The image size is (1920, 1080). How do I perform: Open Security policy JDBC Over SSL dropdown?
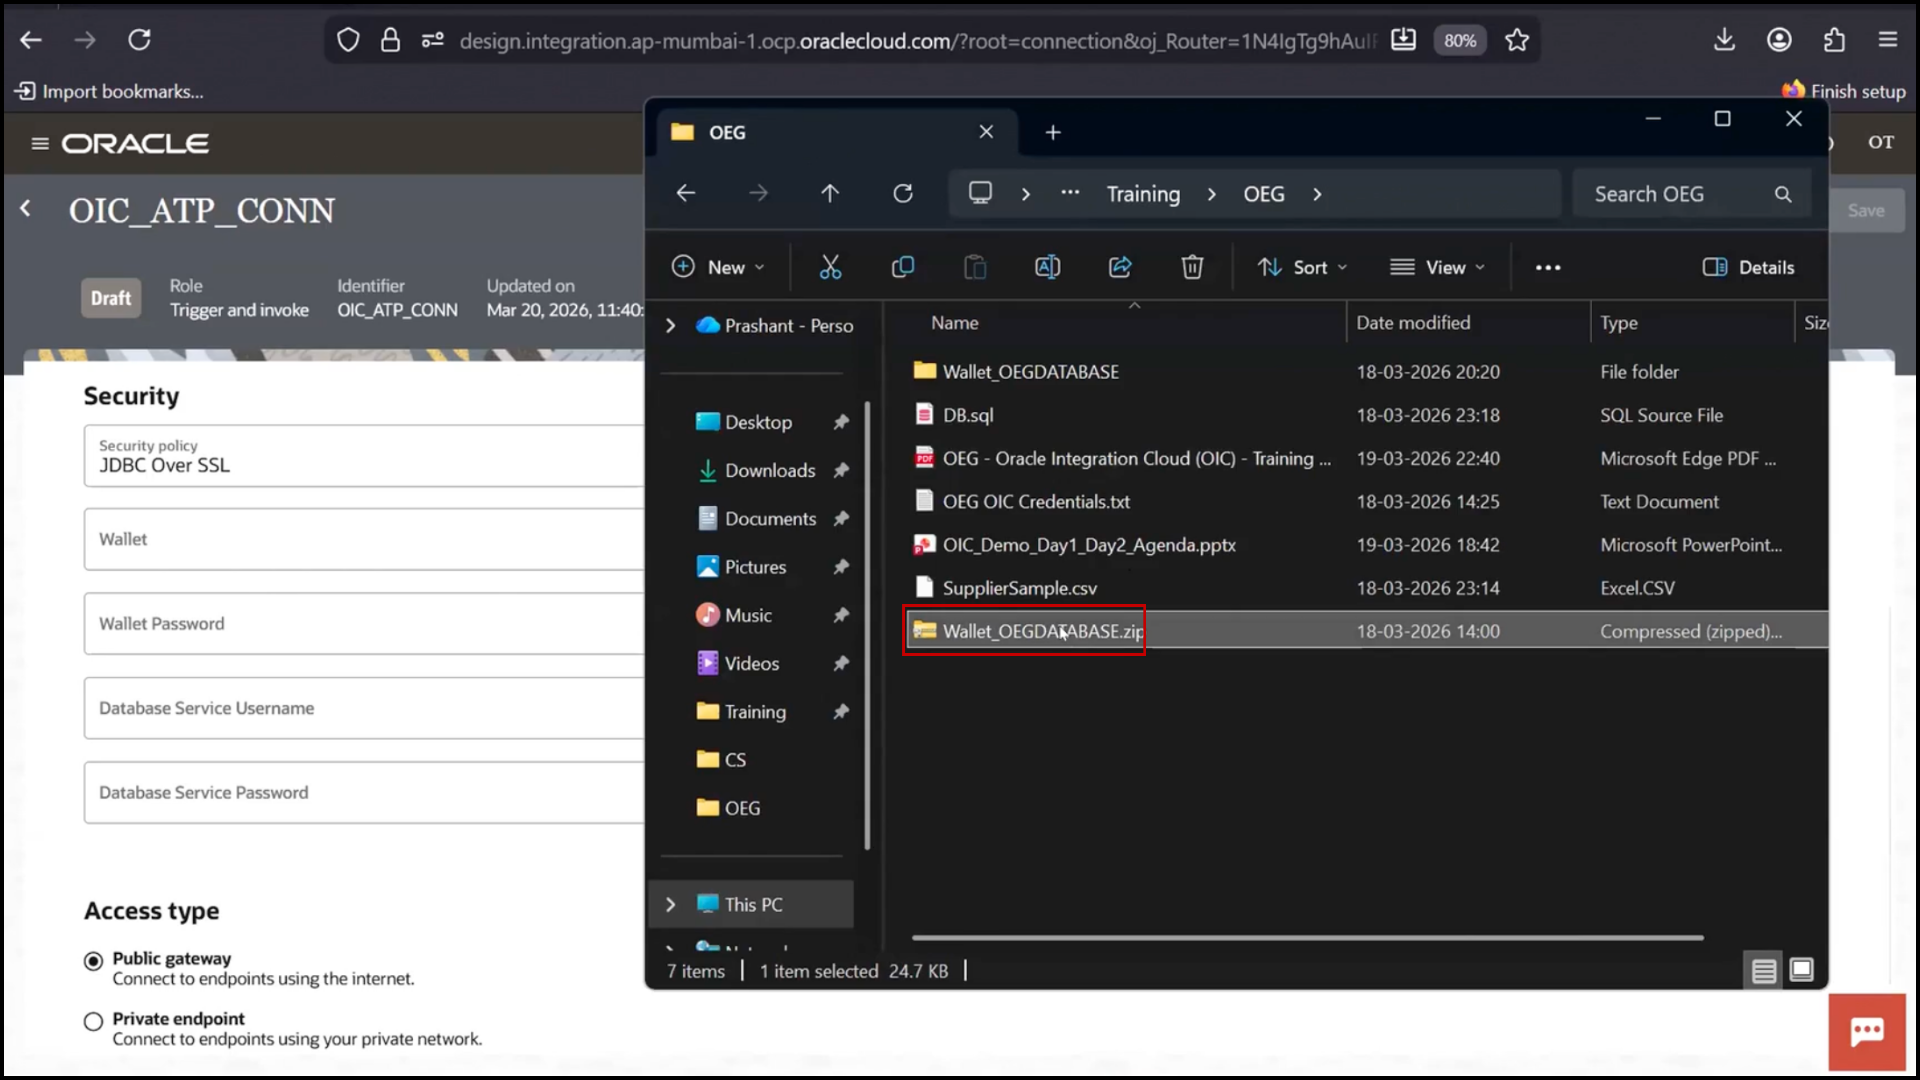pyautogui.click(x=364, y=456)
